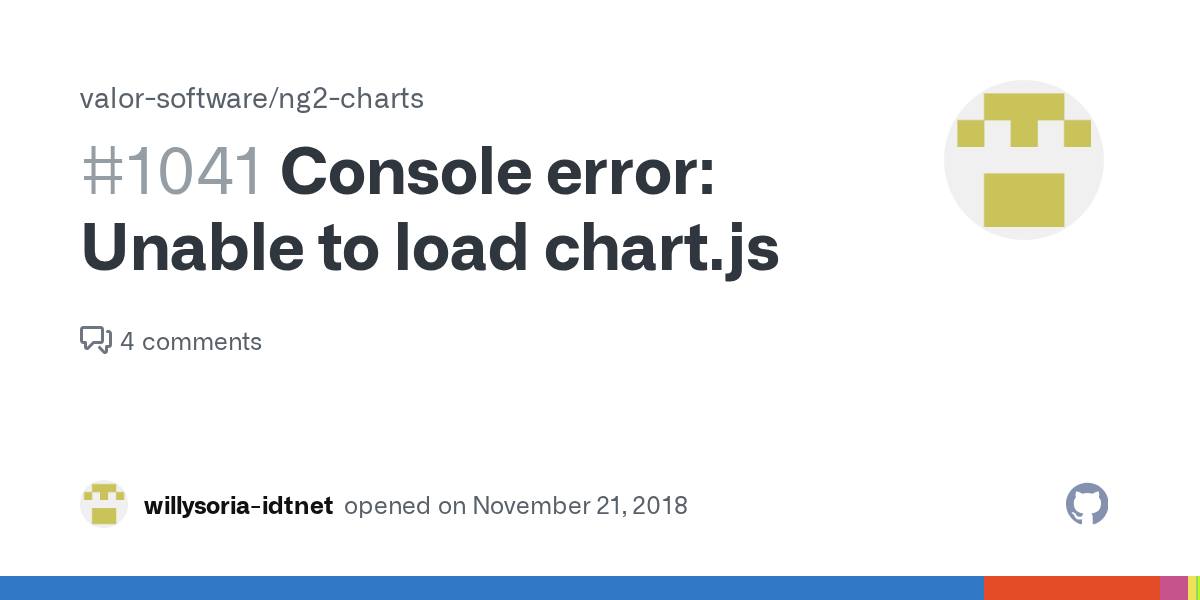1200x600 pixels.
Task: Click the small willysoria-idtnet avatar icon
Action: click(x=104, y=504)
